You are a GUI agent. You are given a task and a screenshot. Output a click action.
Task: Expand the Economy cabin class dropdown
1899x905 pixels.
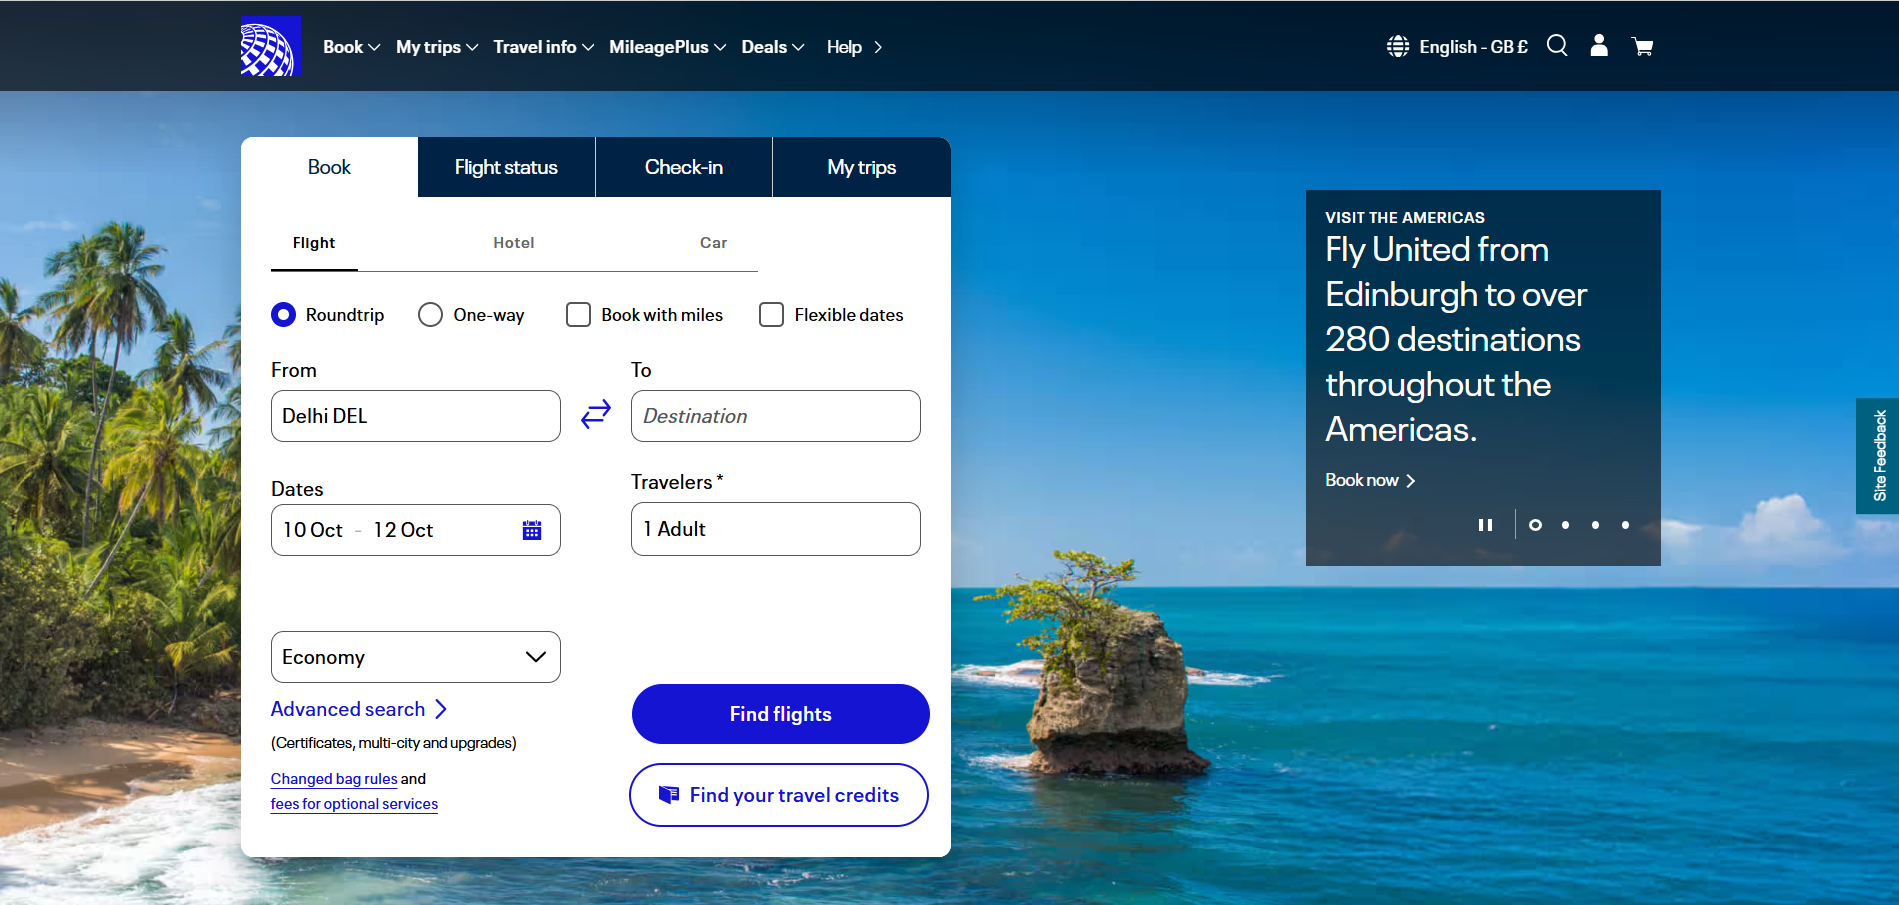415,657
